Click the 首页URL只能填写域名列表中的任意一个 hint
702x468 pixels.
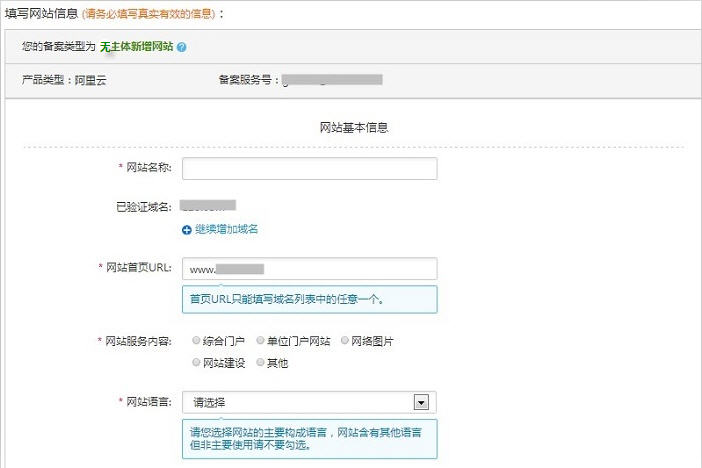point(310,299)
